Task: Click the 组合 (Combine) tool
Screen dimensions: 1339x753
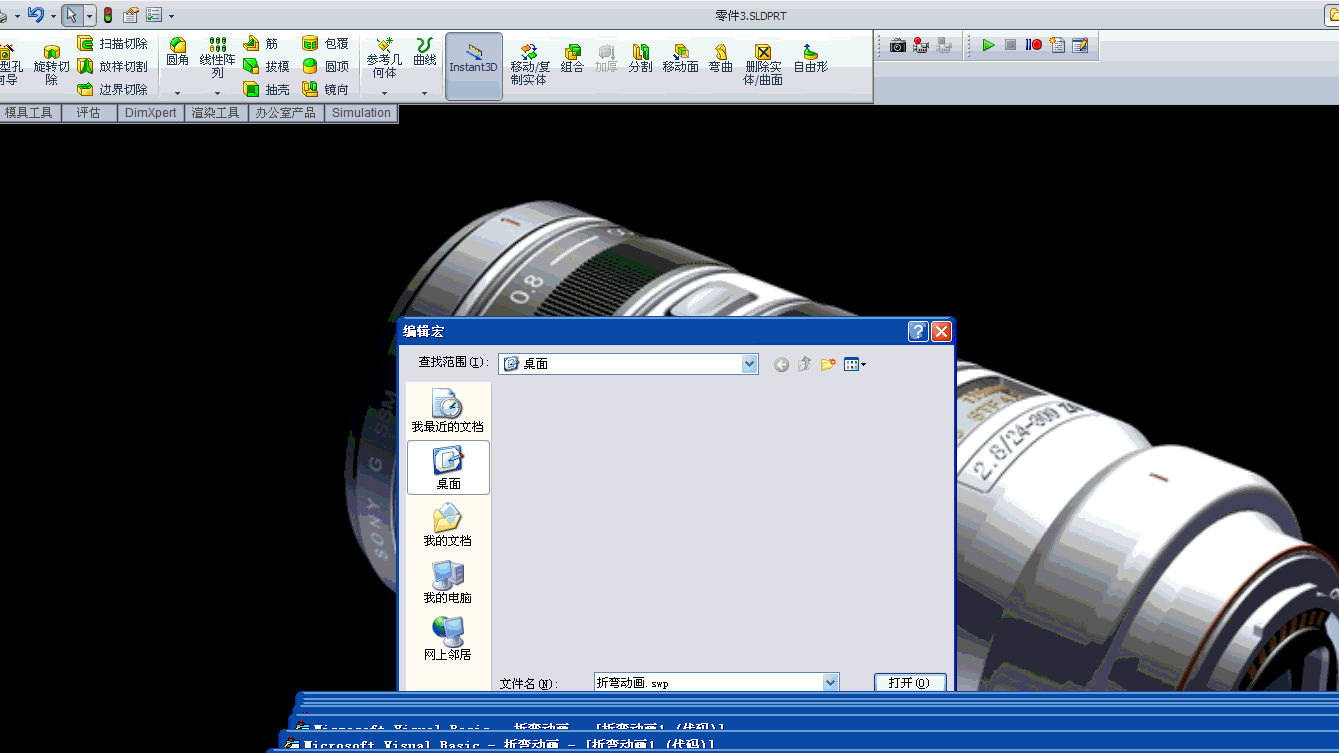Action: click(x=572, y=58)
